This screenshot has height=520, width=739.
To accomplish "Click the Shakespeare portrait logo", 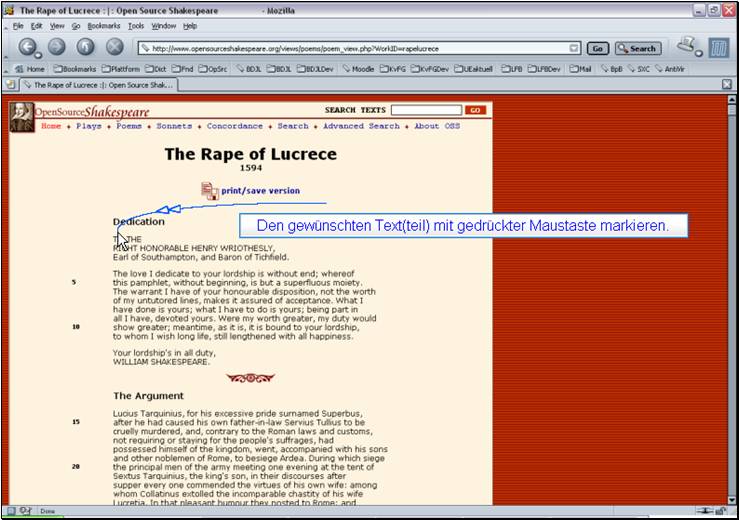I will (x=21, y=117).
